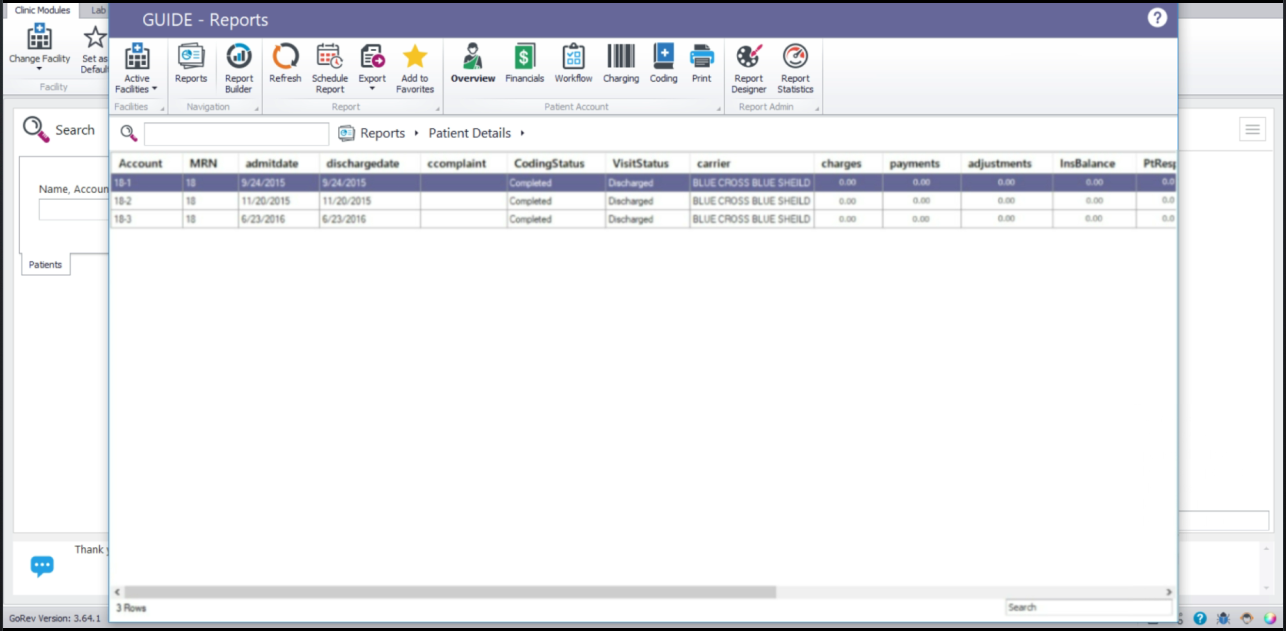Sort by the Account column header
This screenshot has height=631, width=1286.
coord(146,164)
